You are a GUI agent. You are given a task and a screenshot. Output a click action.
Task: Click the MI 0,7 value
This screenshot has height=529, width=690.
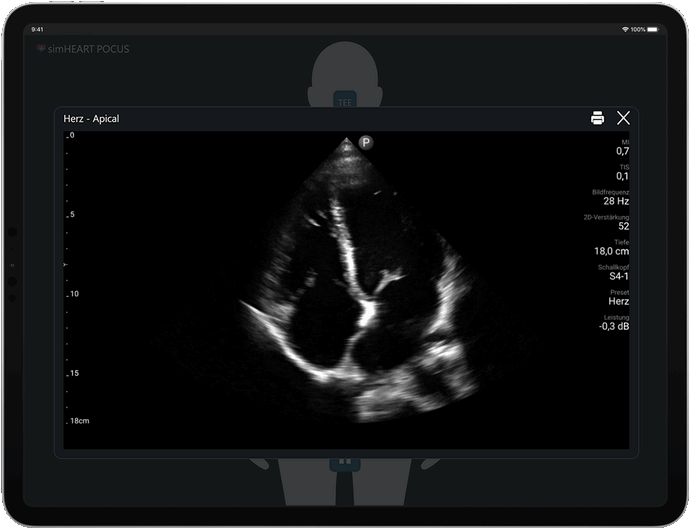click(x=622, y=151)
